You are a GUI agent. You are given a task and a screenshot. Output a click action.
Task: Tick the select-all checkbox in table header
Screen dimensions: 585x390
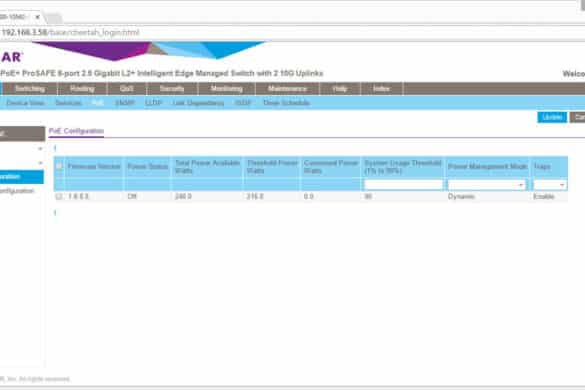(x=59, y=166)
